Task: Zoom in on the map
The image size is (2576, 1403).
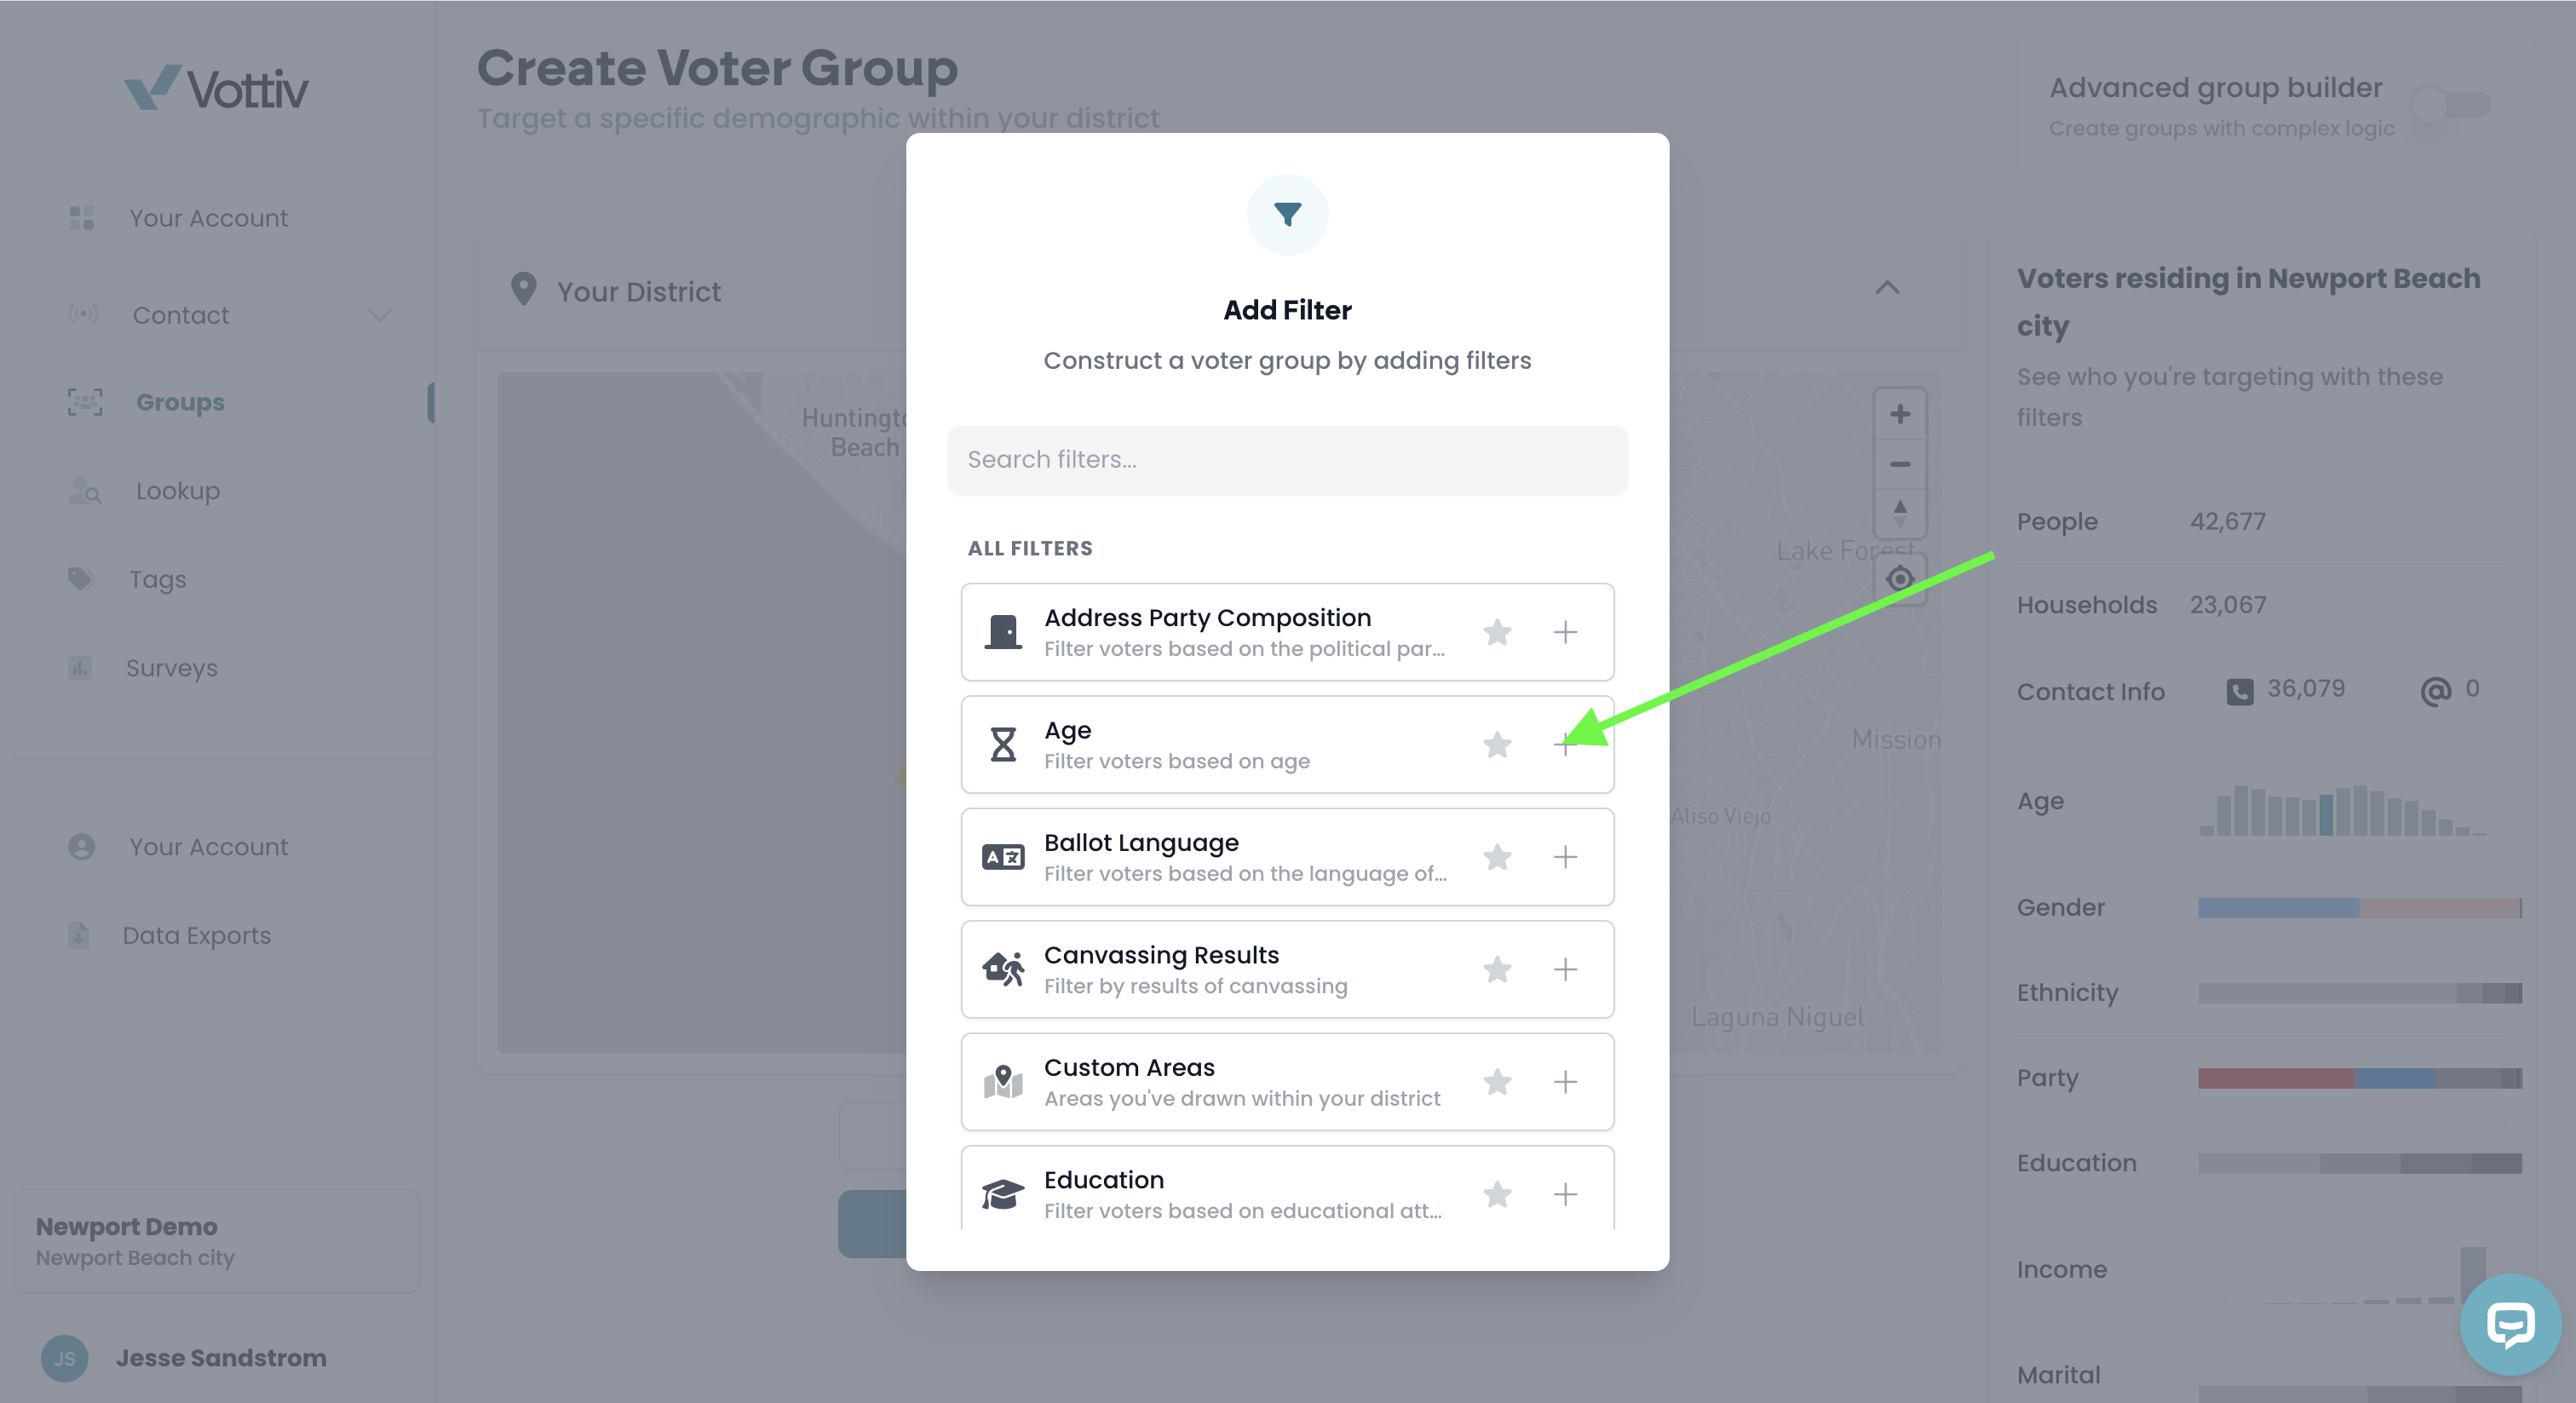Action: click(x=1899, y=414)
